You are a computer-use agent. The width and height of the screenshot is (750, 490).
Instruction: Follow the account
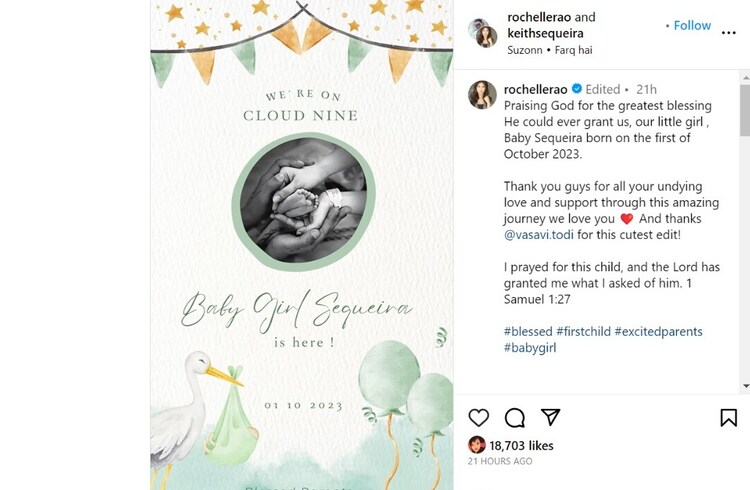click(692, 25)
